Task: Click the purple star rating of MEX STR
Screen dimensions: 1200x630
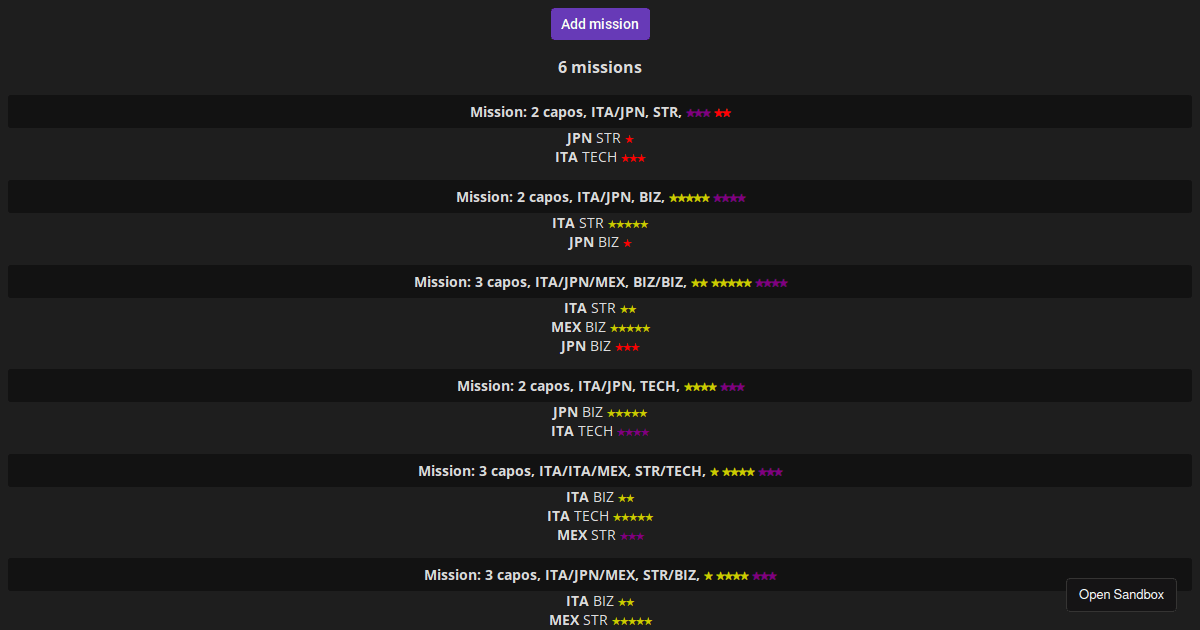Action: tap(631, 535)
